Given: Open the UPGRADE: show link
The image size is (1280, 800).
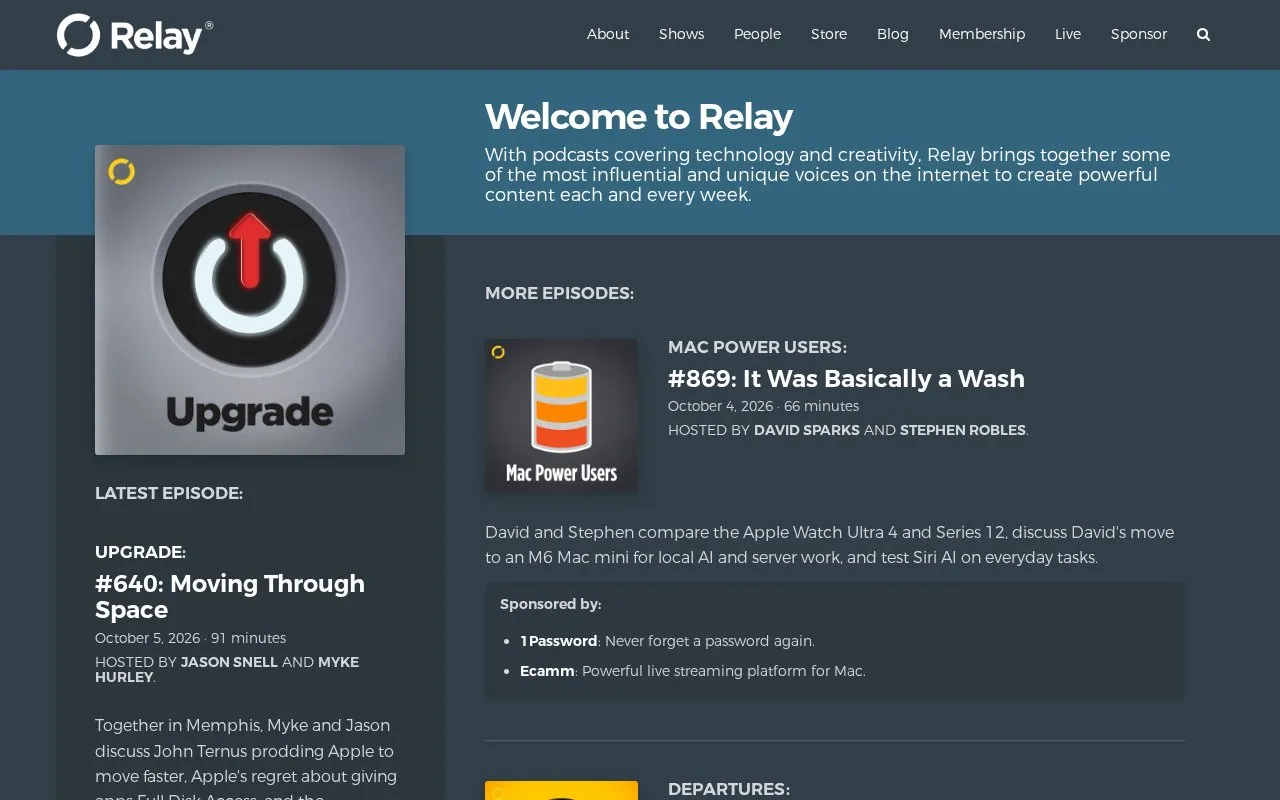Looking at the screenshot, I should pos(140,552).
